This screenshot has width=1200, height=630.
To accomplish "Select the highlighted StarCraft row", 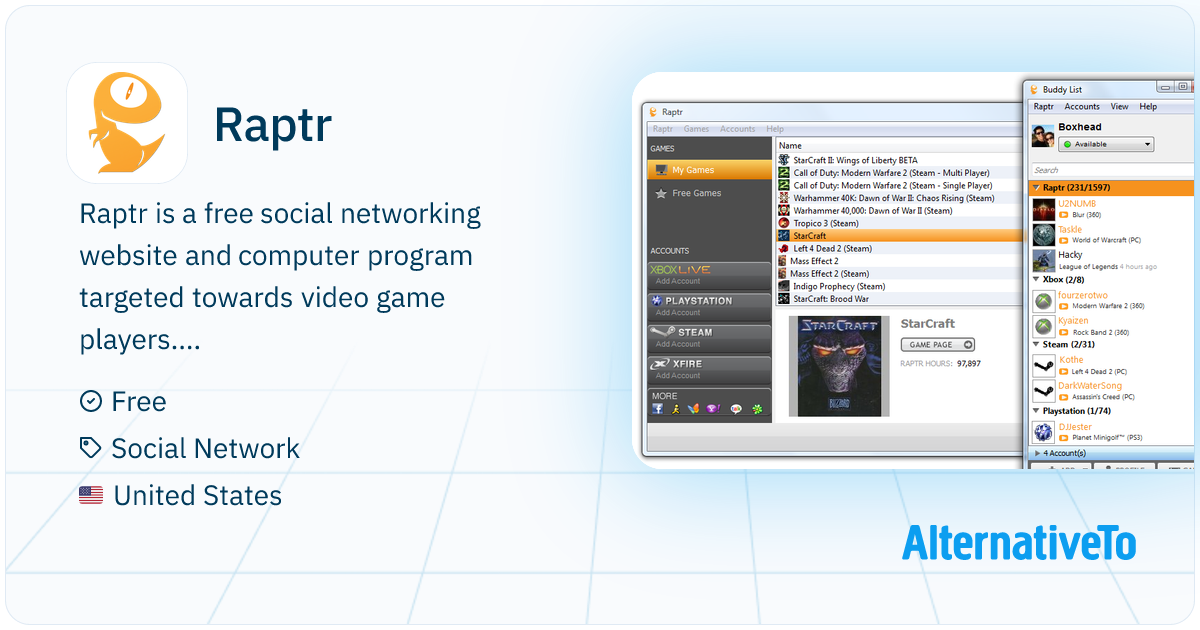I will pos(899,235).
